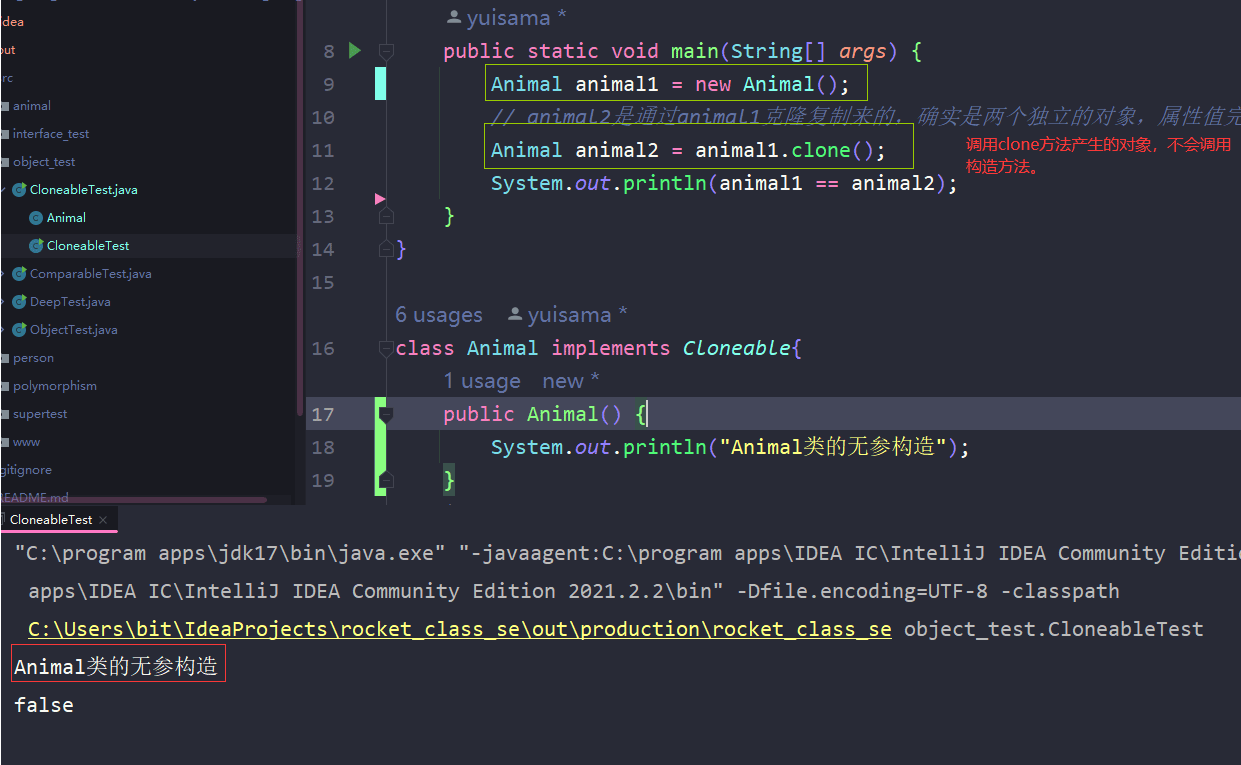Screen dimensions: 1241x765
Task: Click the ComparableTest.java file icon
Action: [x=19, y=274]
